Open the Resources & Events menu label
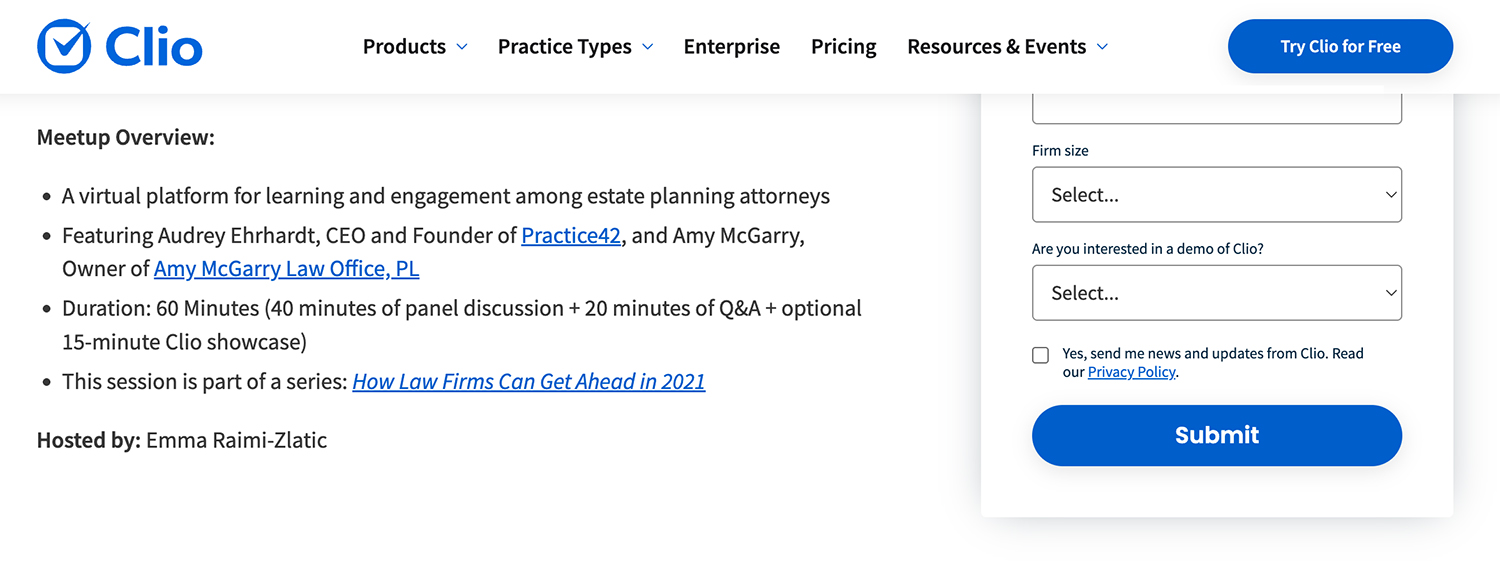Screen dimensions: 1500x574 click(996, 47)
